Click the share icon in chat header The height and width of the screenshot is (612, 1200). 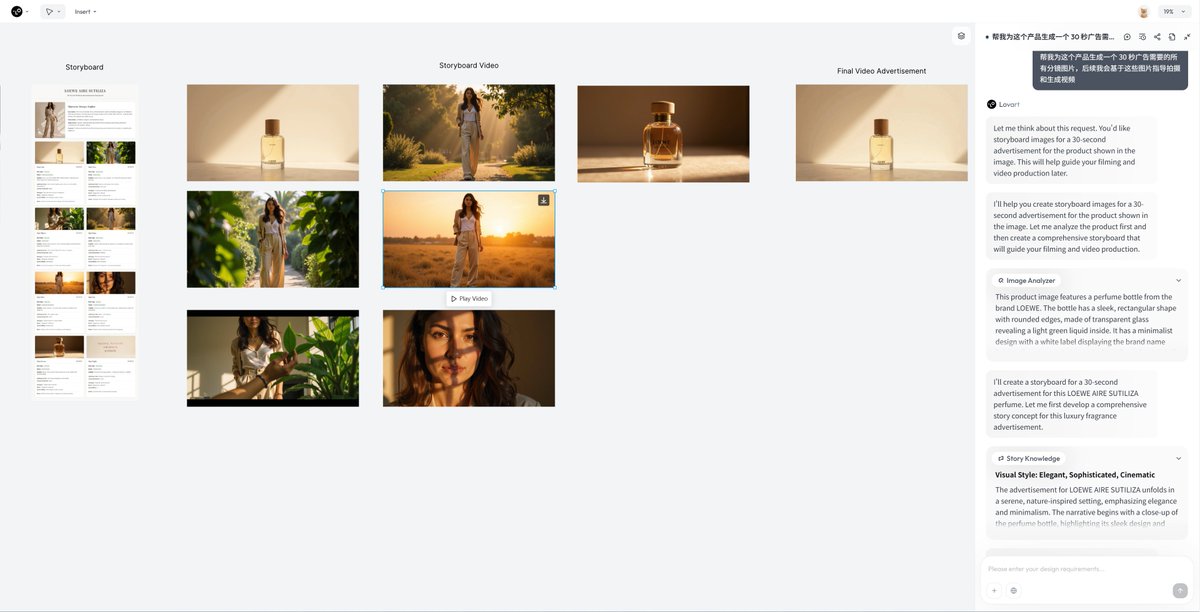click(x=1157, y=37)
